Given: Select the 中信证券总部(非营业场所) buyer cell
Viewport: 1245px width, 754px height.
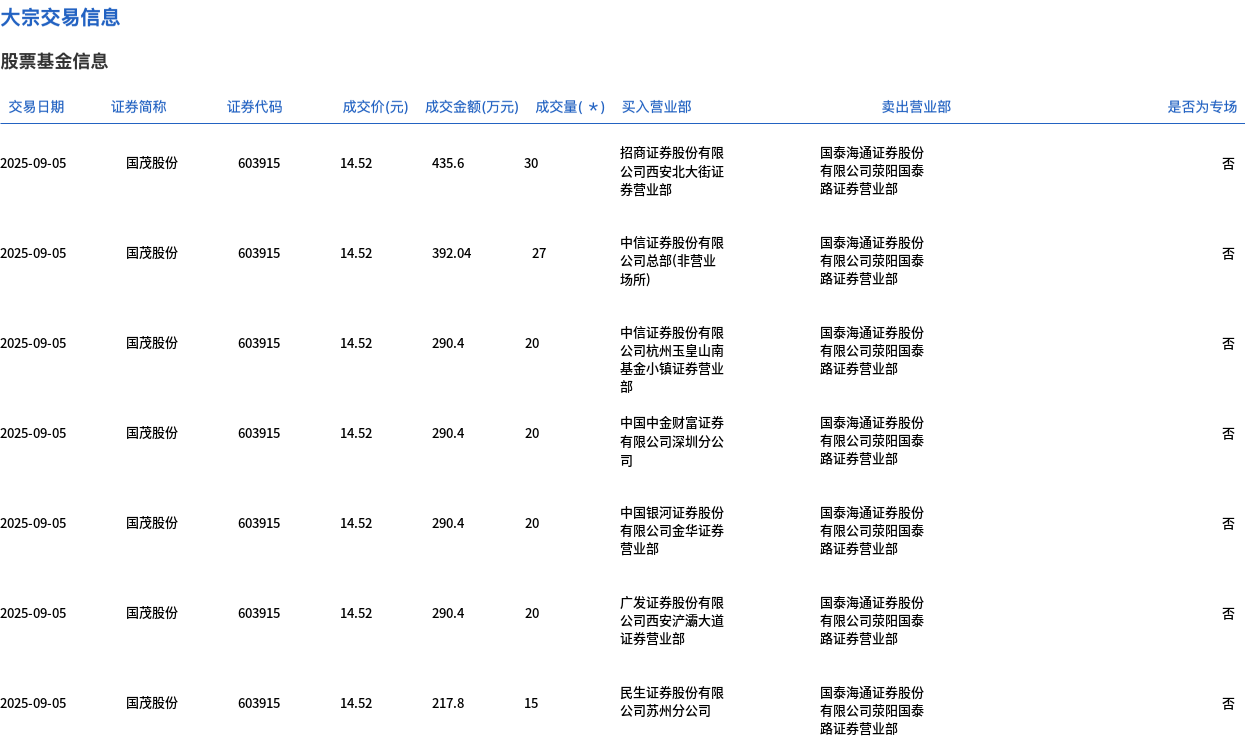Looking at the screenshot, I should 672,261.
